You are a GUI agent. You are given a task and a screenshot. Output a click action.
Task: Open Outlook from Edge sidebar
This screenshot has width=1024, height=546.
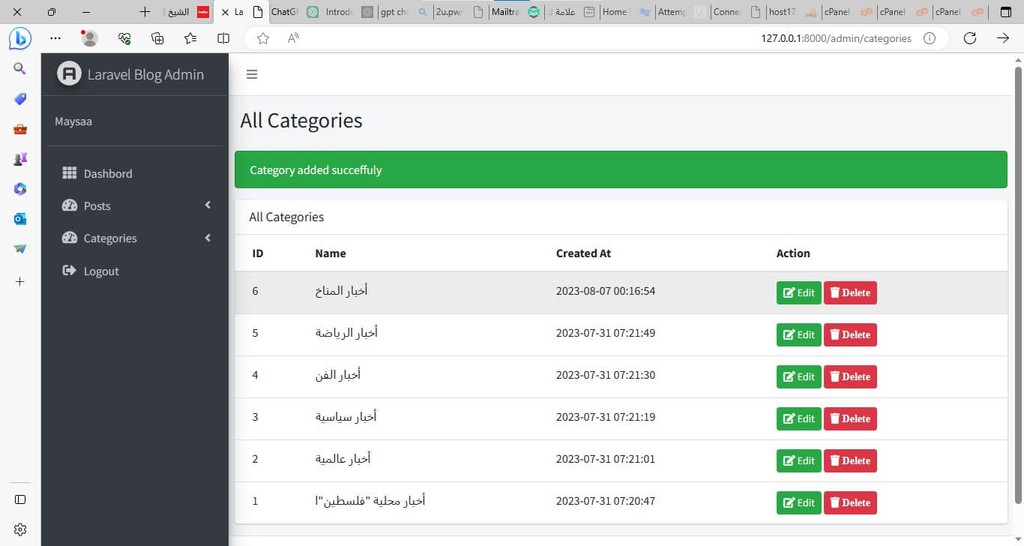point(20,219)
